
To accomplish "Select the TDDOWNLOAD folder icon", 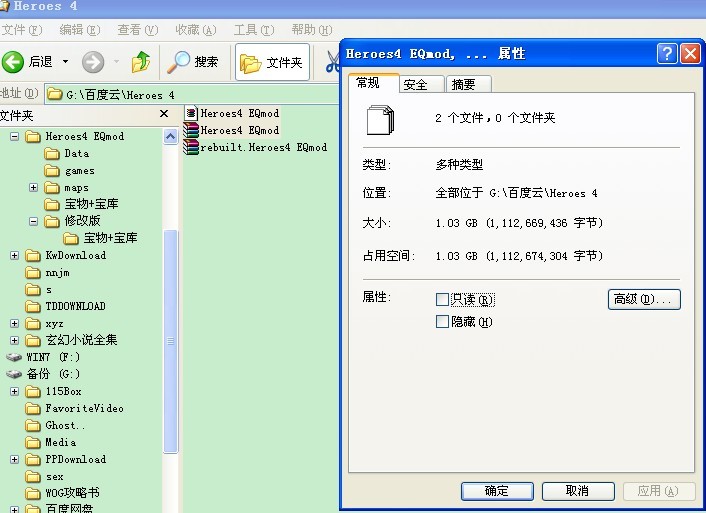I will point(33,306).
